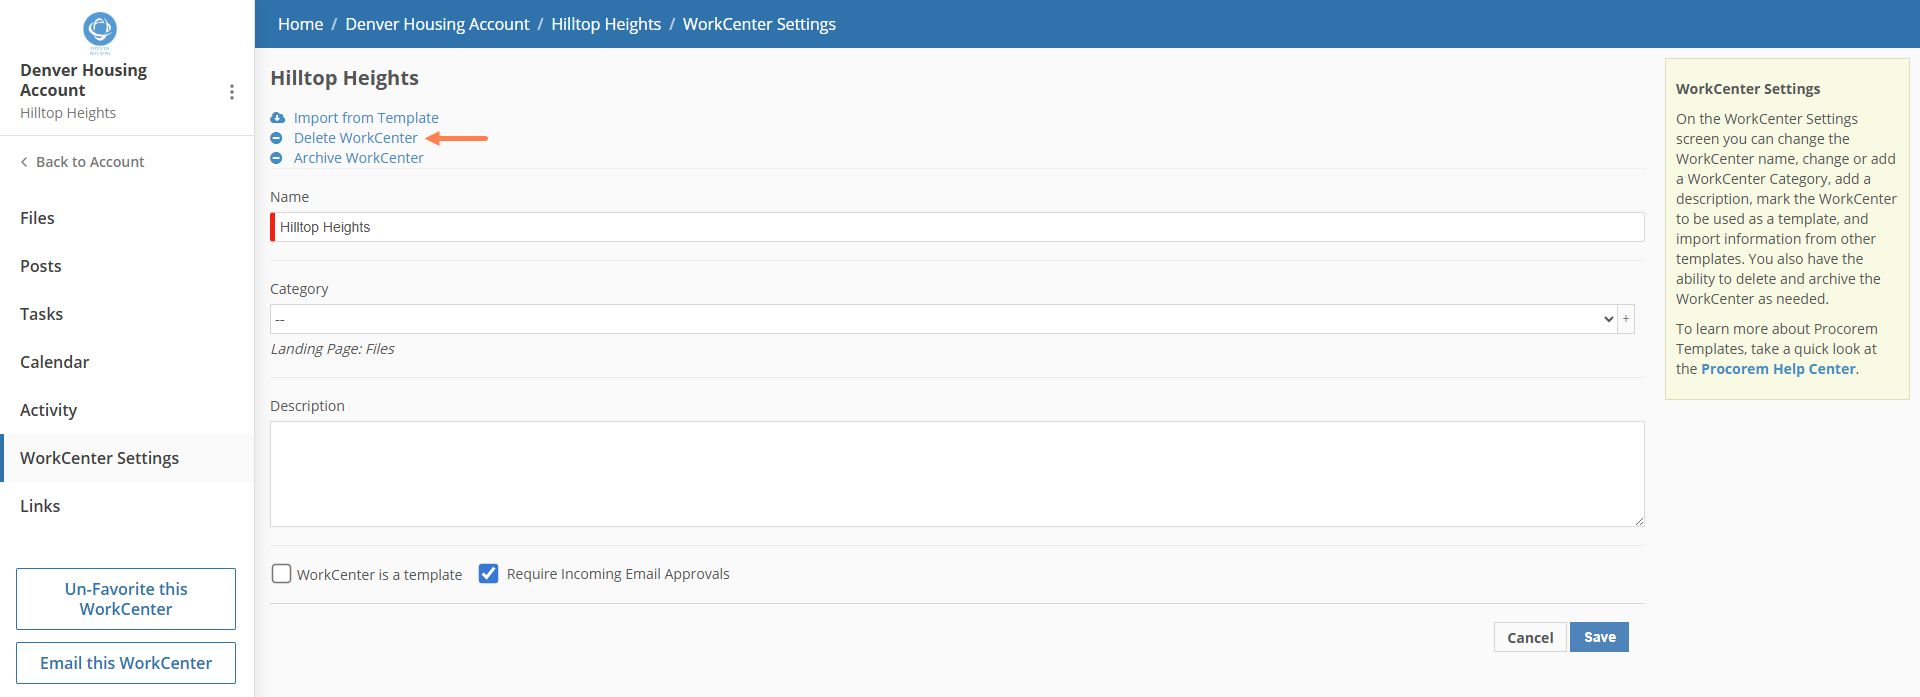This screenshot has width=1920, height=697.
Task: Open Denver Housing Account breadcrumb link
Action: pos(437,24)
